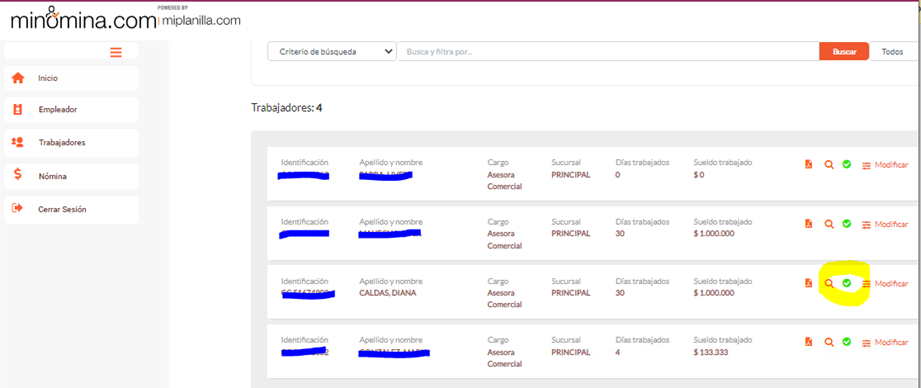Image resolution: width=921 pixels, height=388 pixels.
Task: Download PDF in the second worker row
Action: pyautogui.click(x=808, y=224)
